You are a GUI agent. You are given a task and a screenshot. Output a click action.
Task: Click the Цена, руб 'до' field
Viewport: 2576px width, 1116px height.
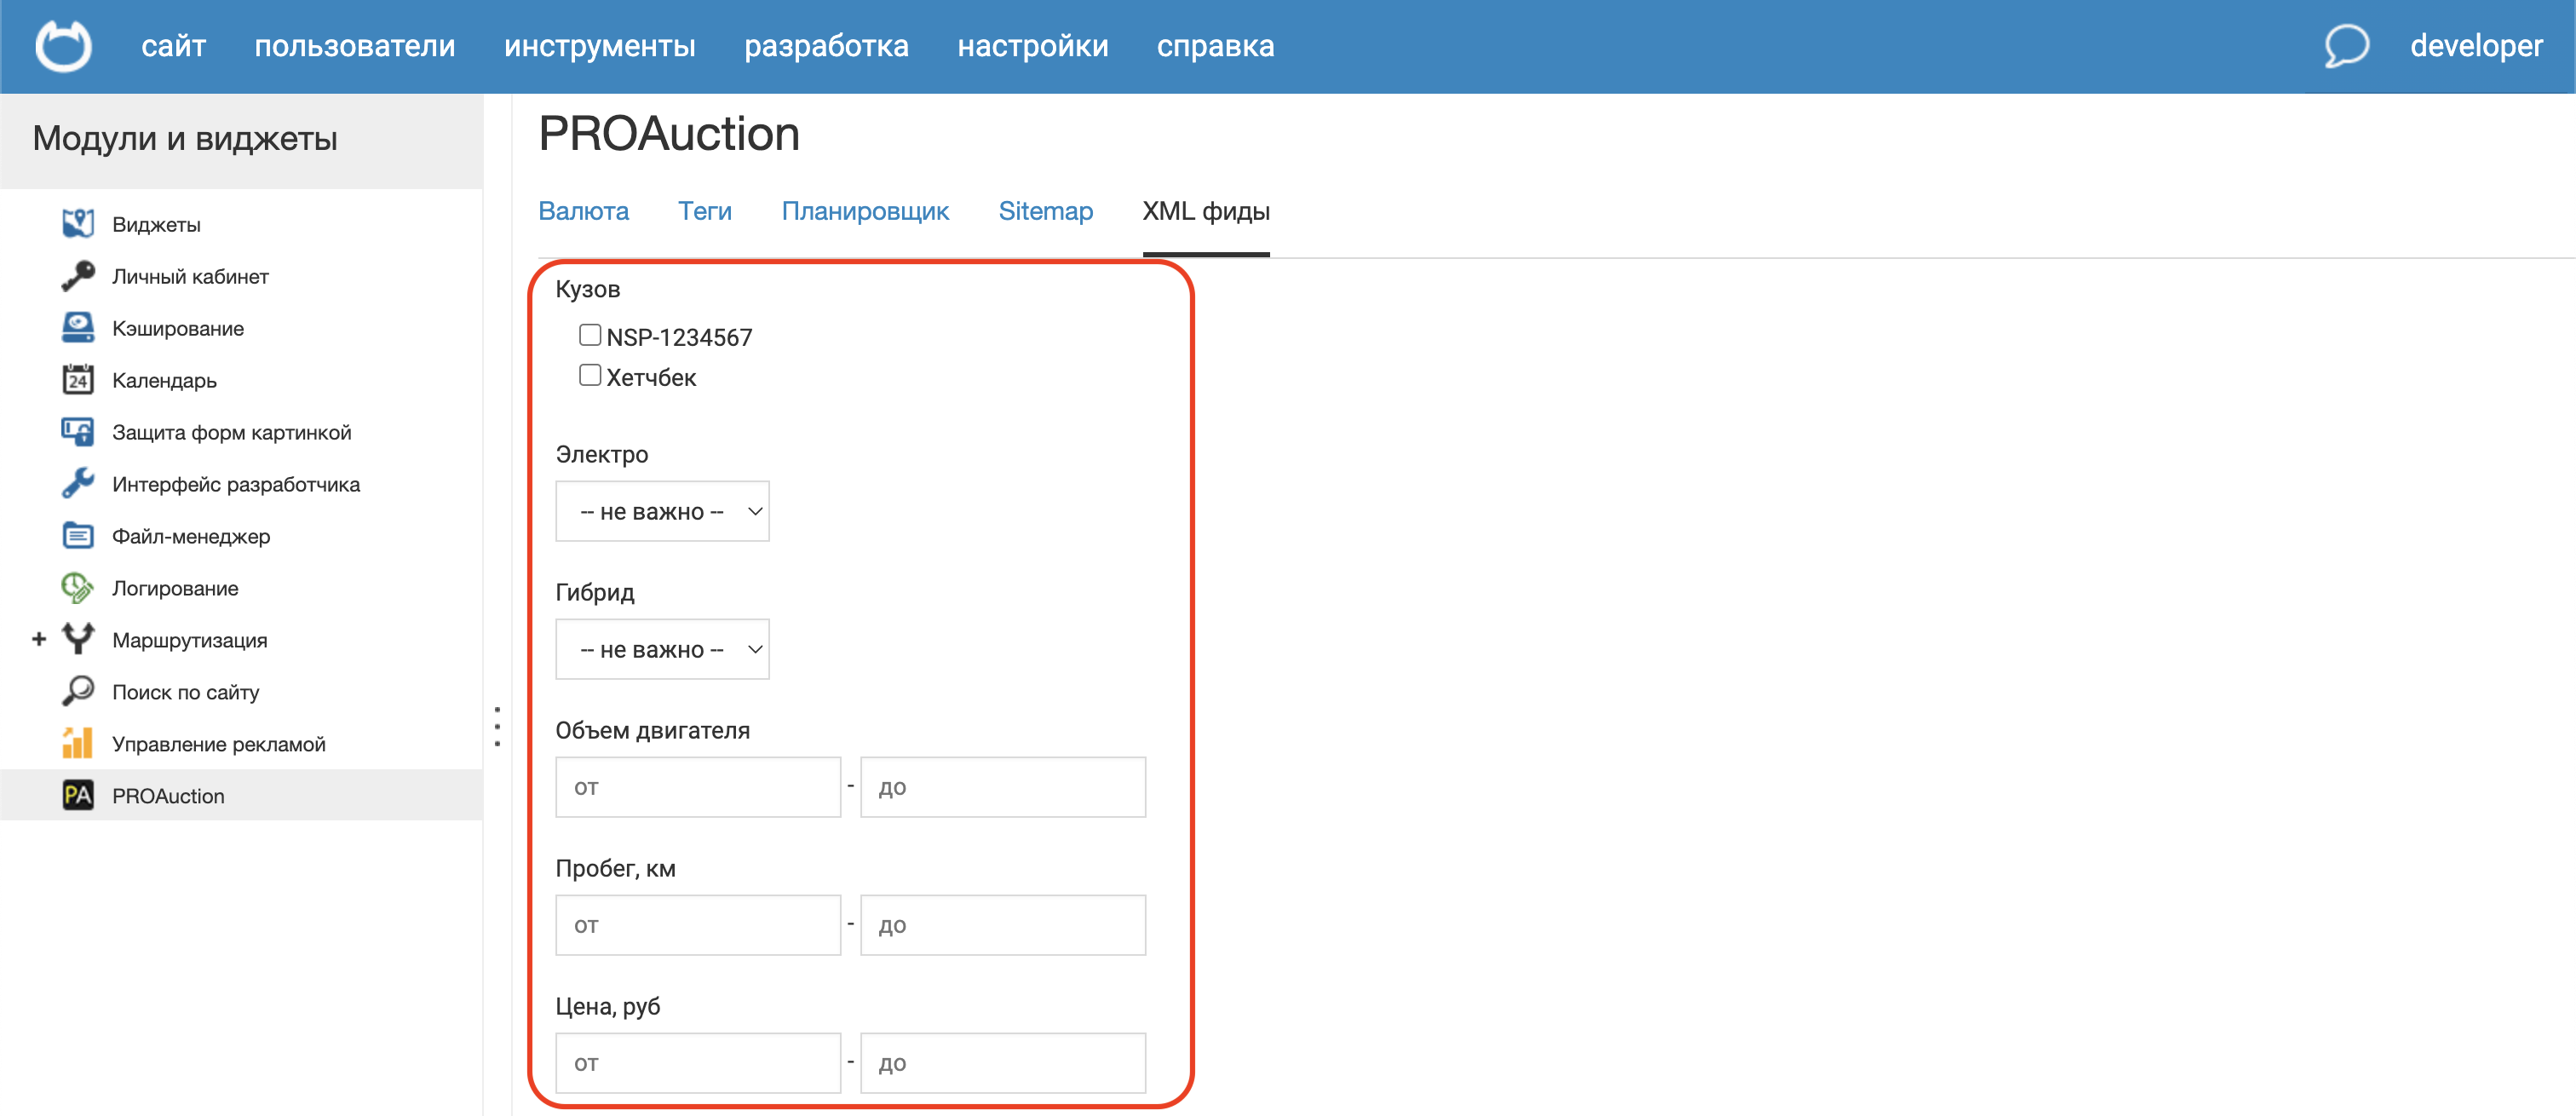[1003, 1063]
